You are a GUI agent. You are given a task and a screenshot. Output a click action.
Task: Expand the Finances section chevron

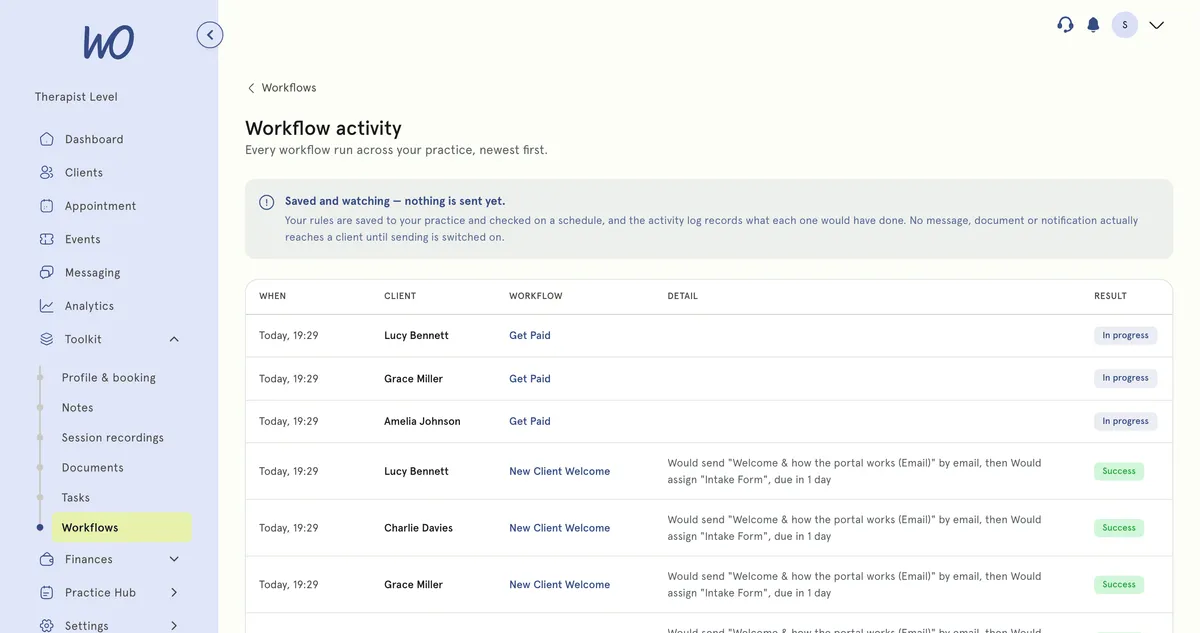[174, 559]
